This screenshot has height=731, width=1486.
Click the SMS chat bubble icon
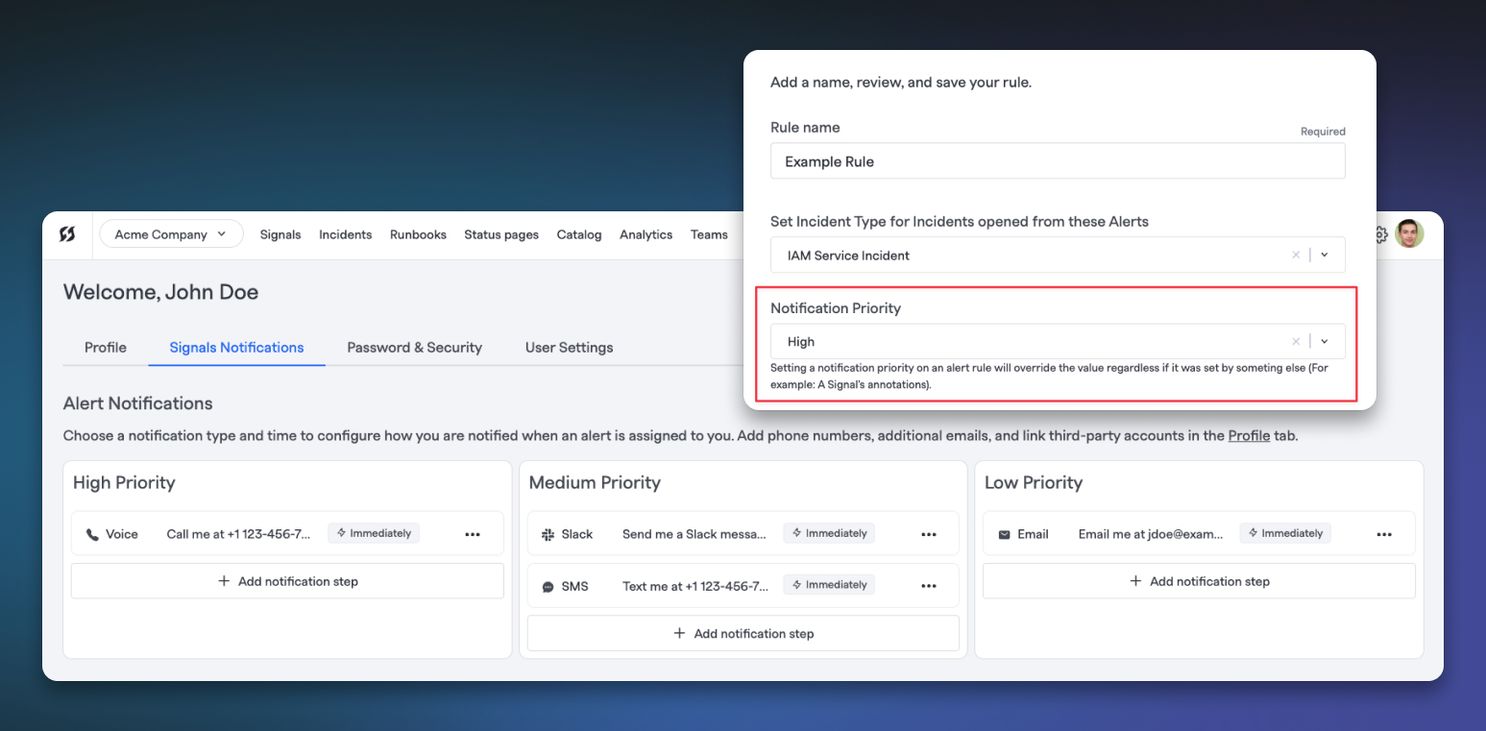pyautogui.click(x=548, y=586)
